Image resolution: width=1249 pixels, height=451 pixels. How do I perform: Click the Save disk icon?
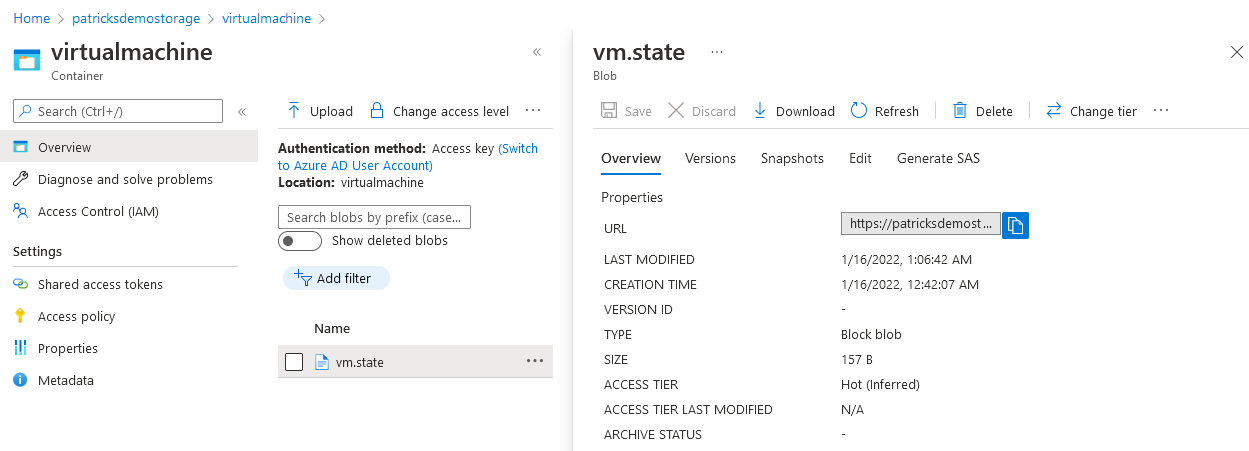tap(609, 111)
